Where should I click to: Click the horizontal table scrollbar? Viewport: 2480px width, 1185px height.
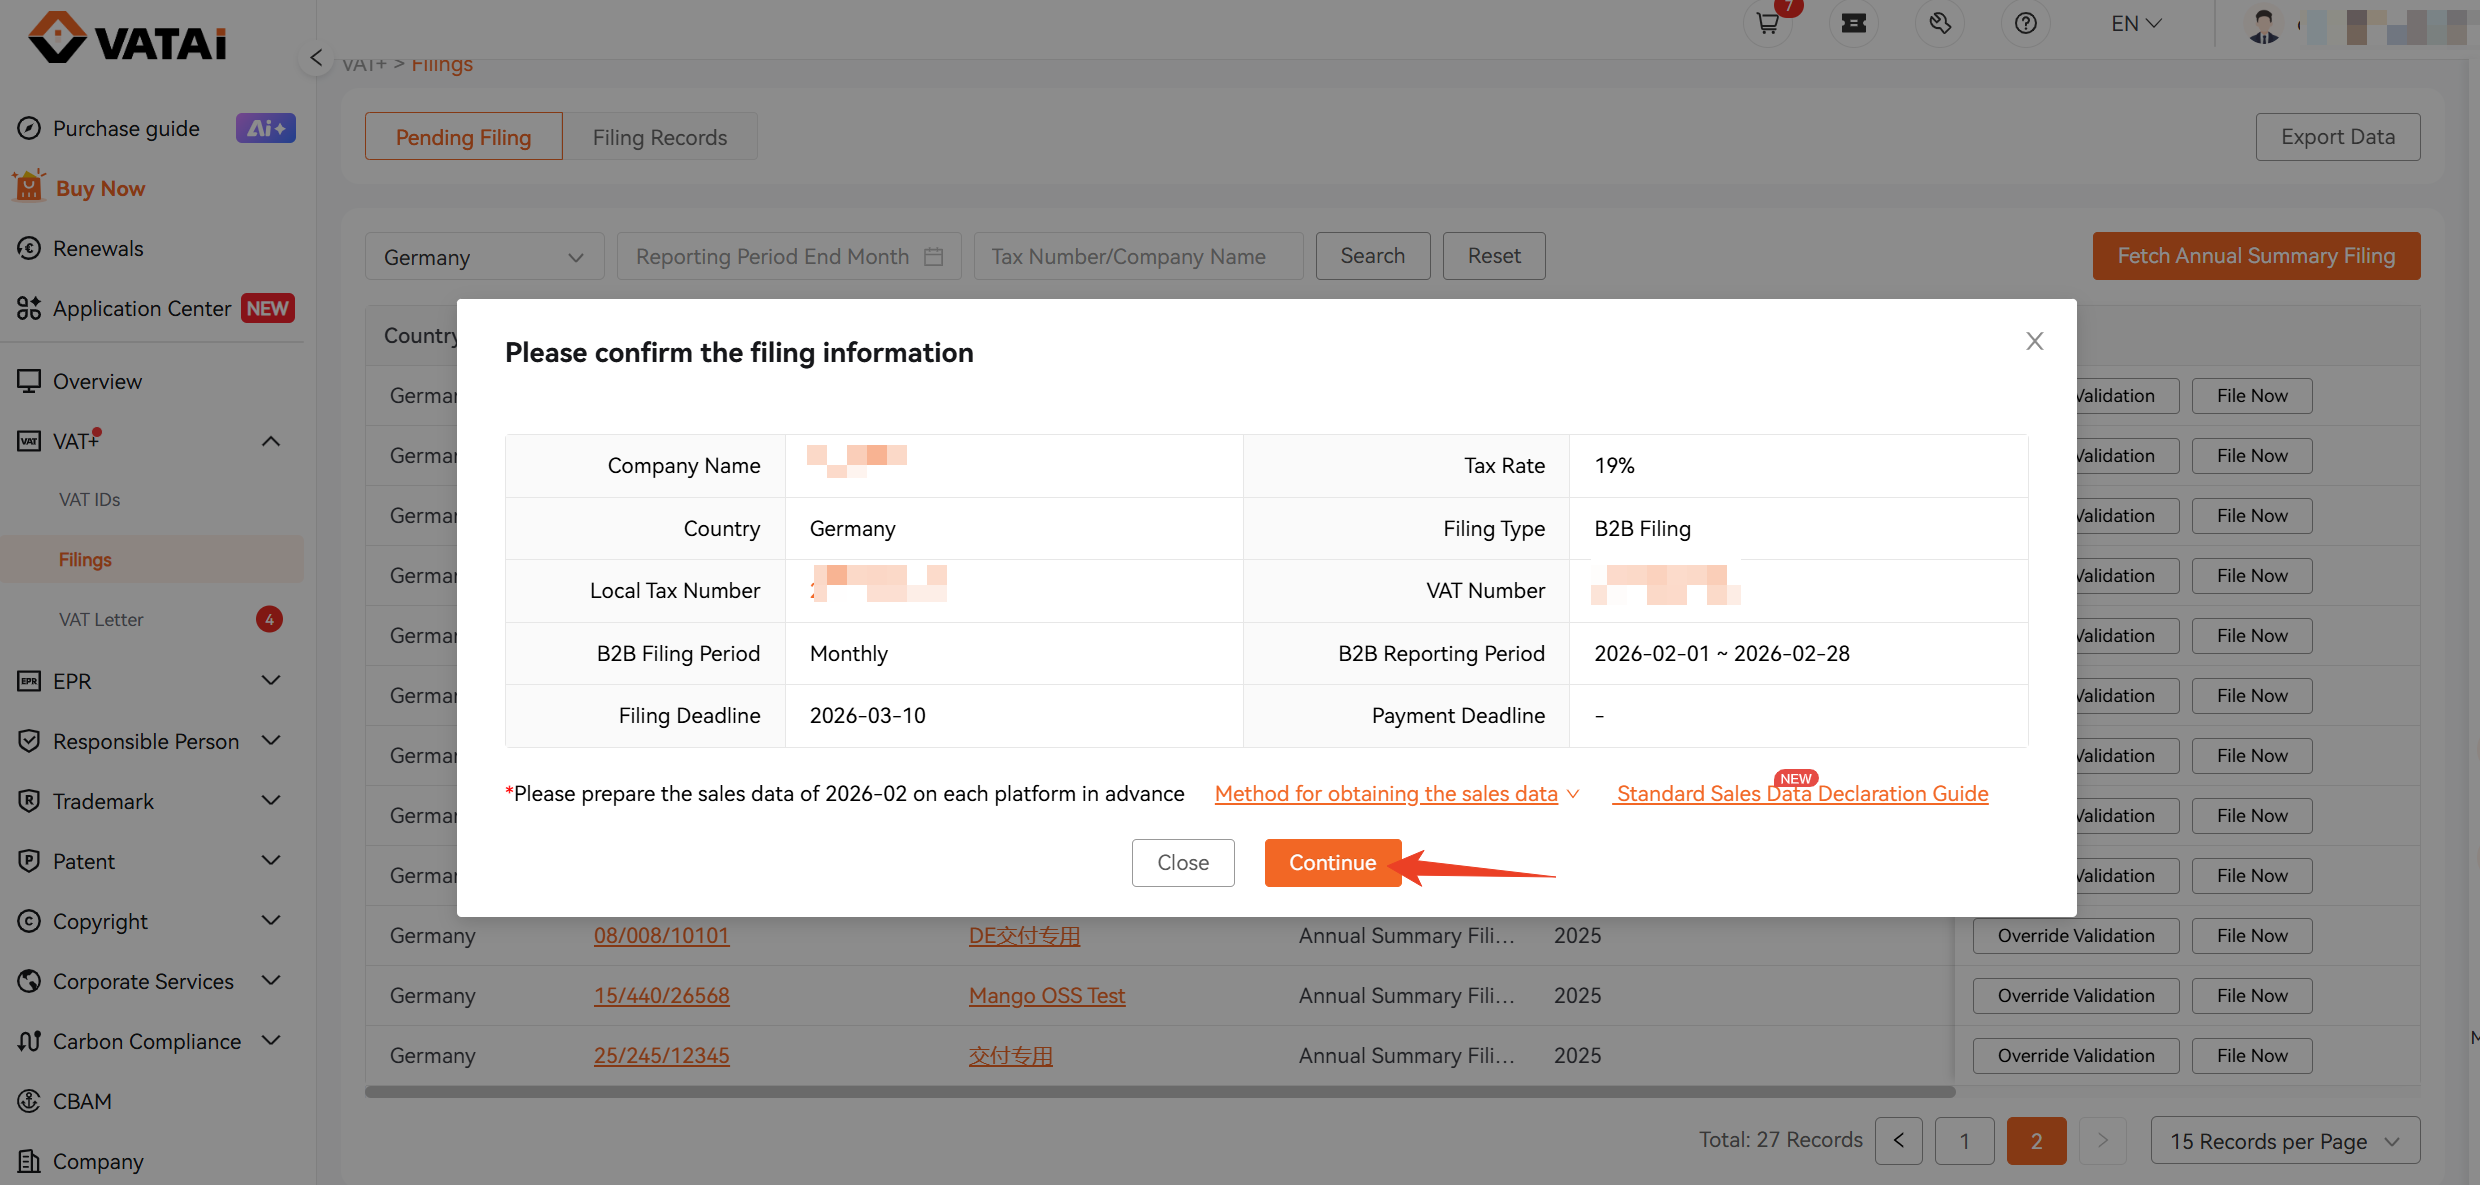[x=1159, y=1092]
